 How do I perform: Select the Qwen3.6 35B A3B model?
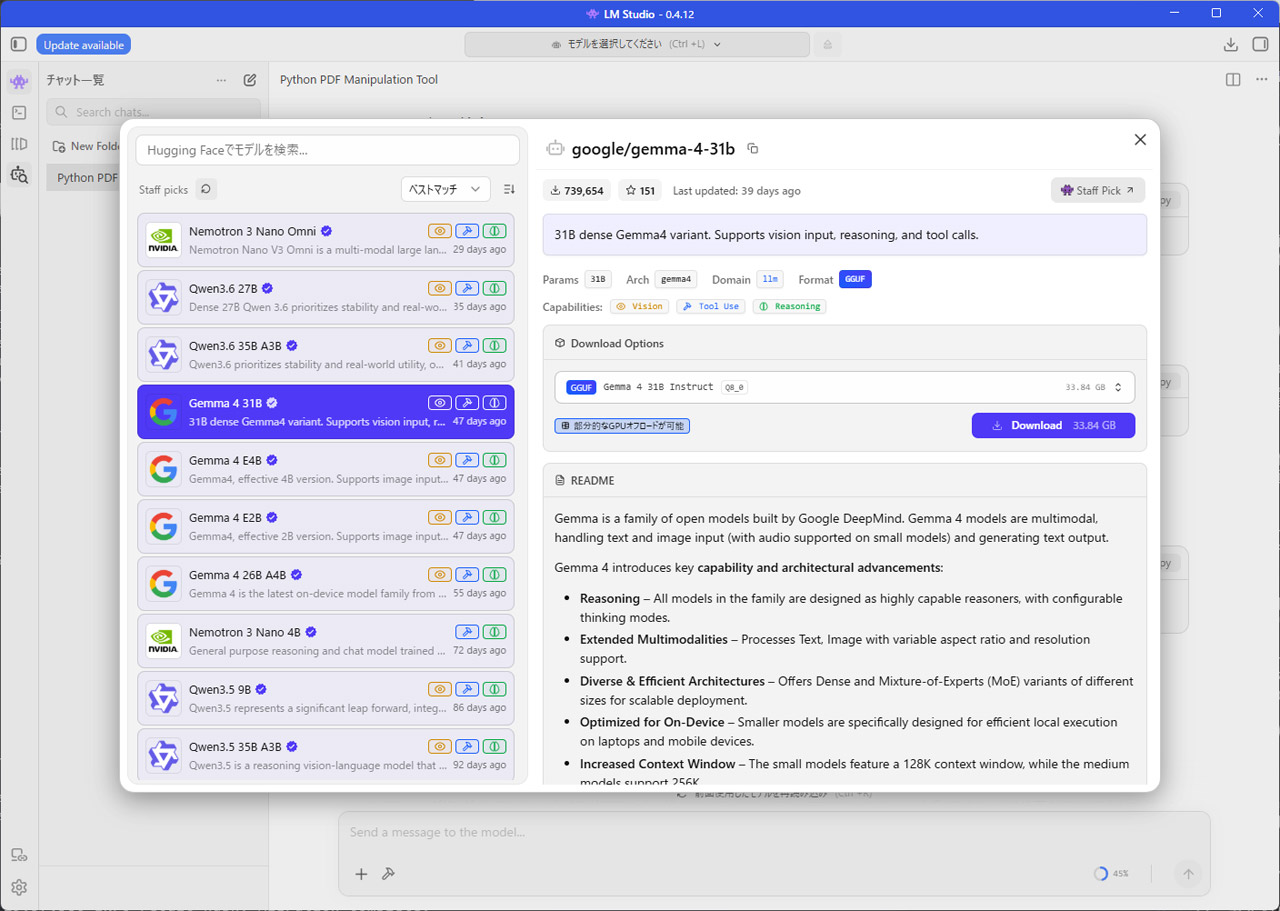(326, 354)
